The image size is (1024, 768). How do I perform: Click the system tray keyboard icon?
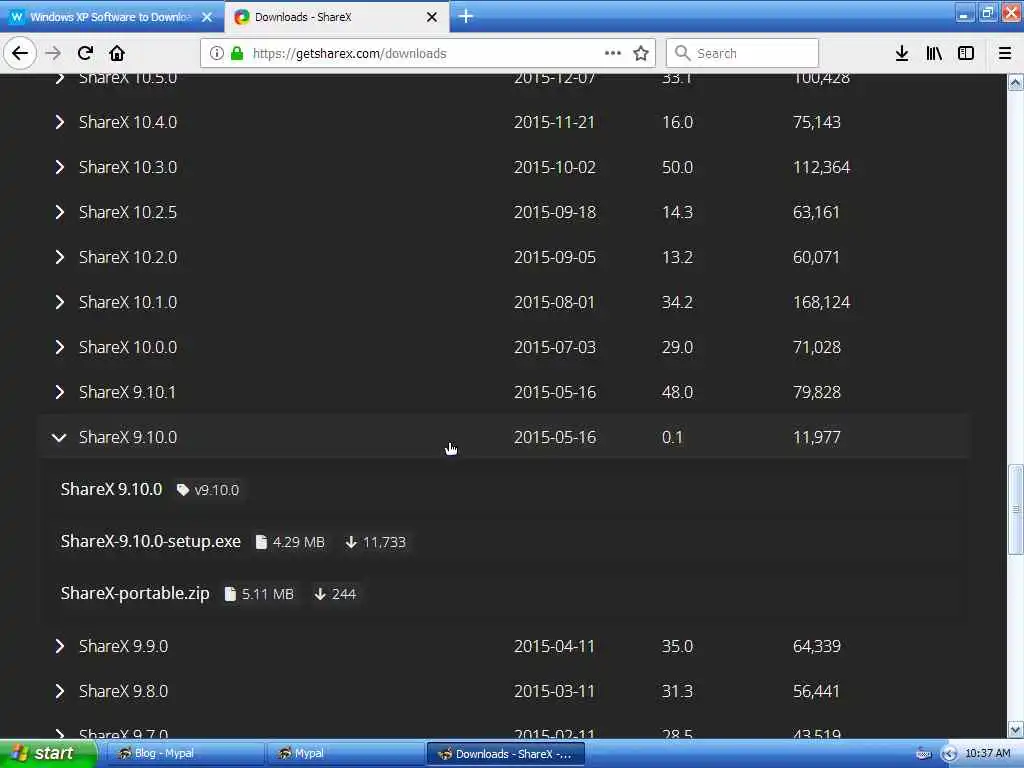[923, 754]
